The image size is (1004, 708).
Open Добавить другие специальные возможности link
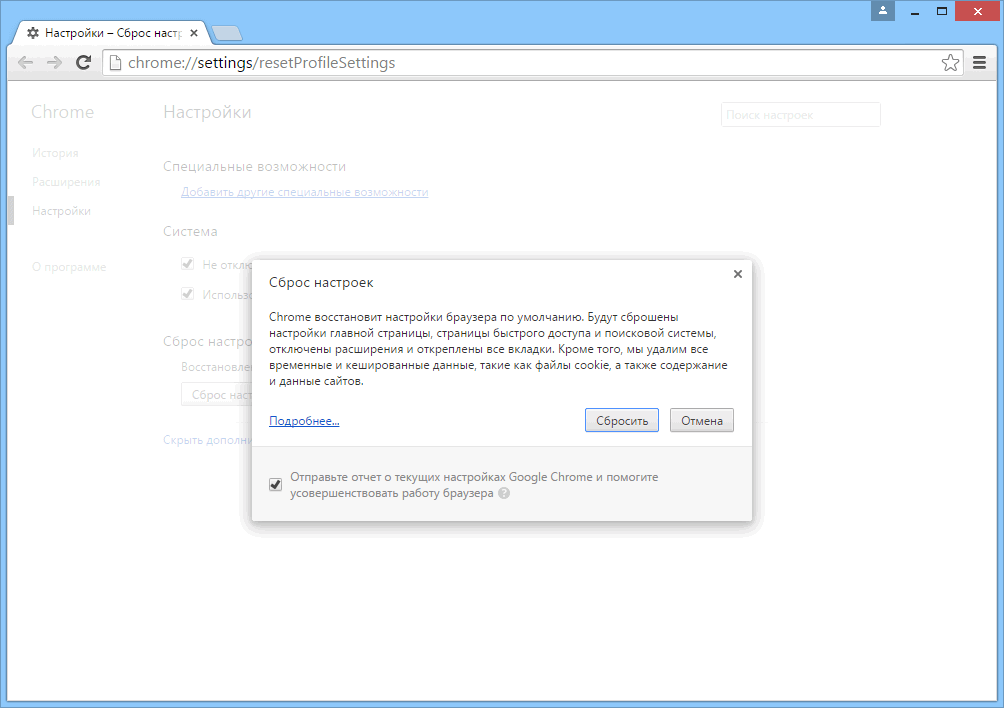[x=305, y=192]
